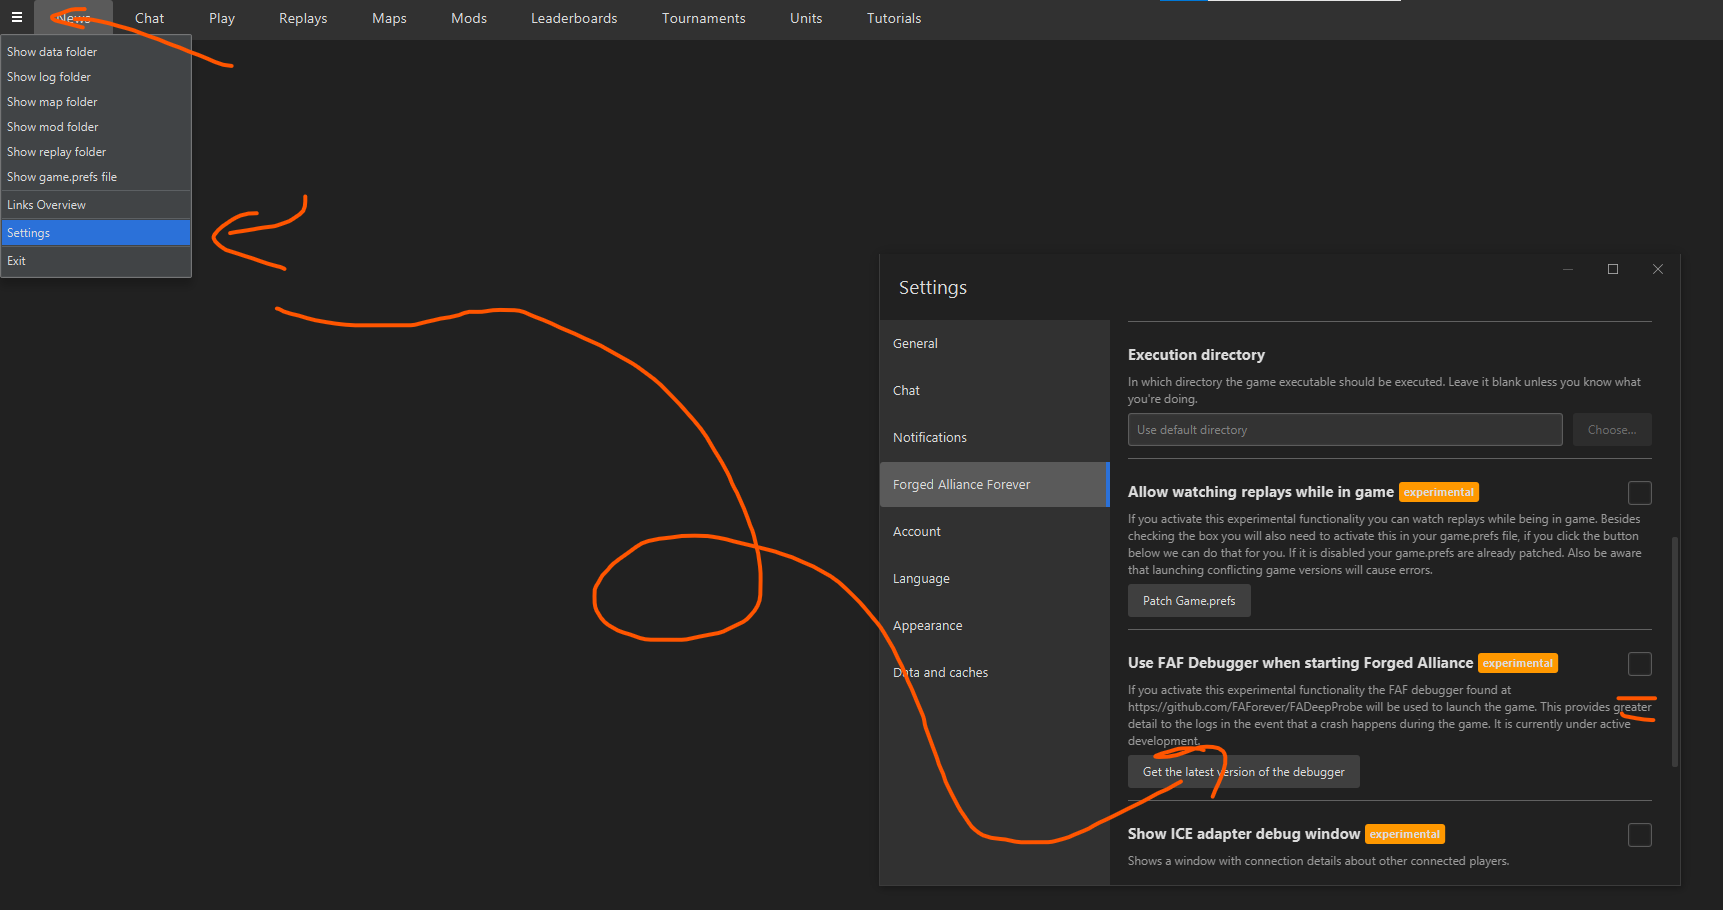Screen dimensions: 1723x910
Task: Select Data and caches settings category
Action: pos(994,672)
